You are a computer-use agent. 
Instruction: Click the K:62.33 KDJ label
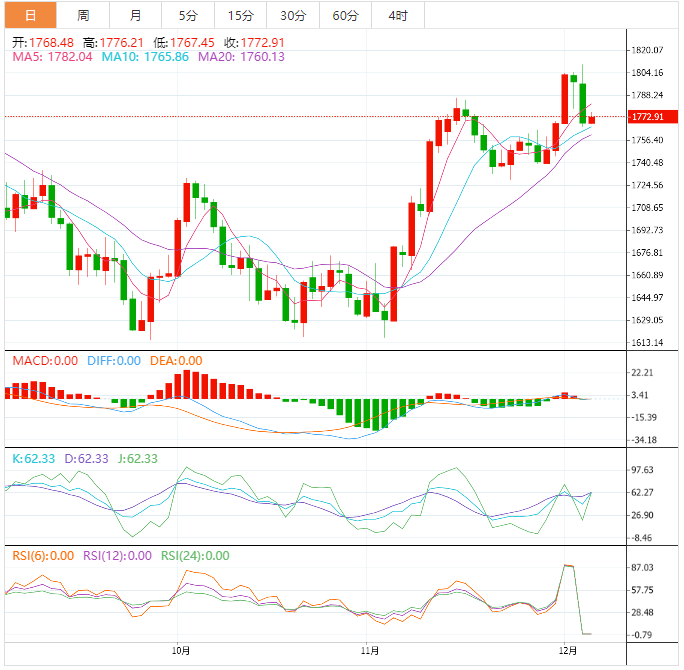tap(36, 459)
